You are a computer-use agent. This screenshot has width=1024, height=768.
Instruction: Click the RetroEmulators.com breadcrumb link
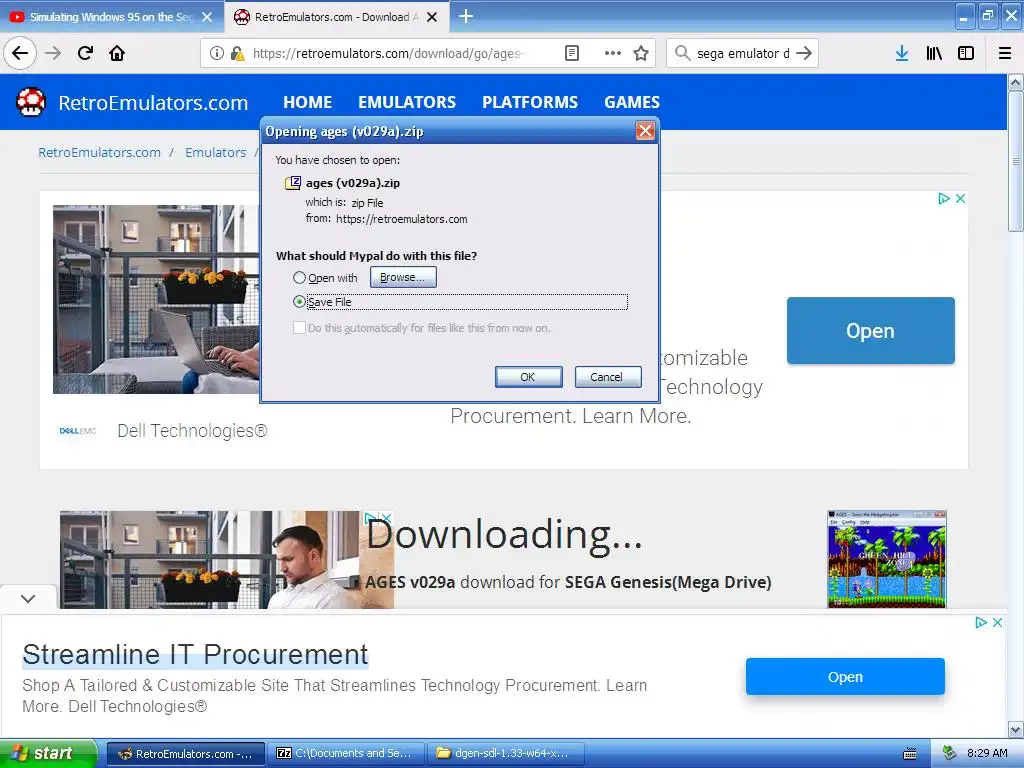coord(99,152)
